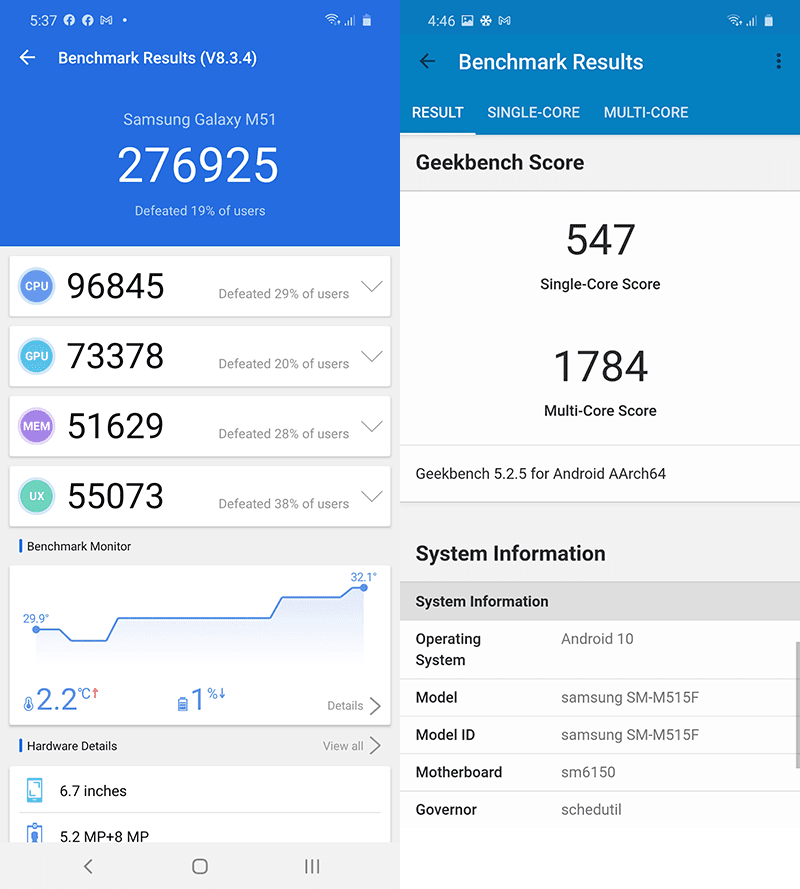Tap battery icon in AnTuTu status bar

[367, 20]
